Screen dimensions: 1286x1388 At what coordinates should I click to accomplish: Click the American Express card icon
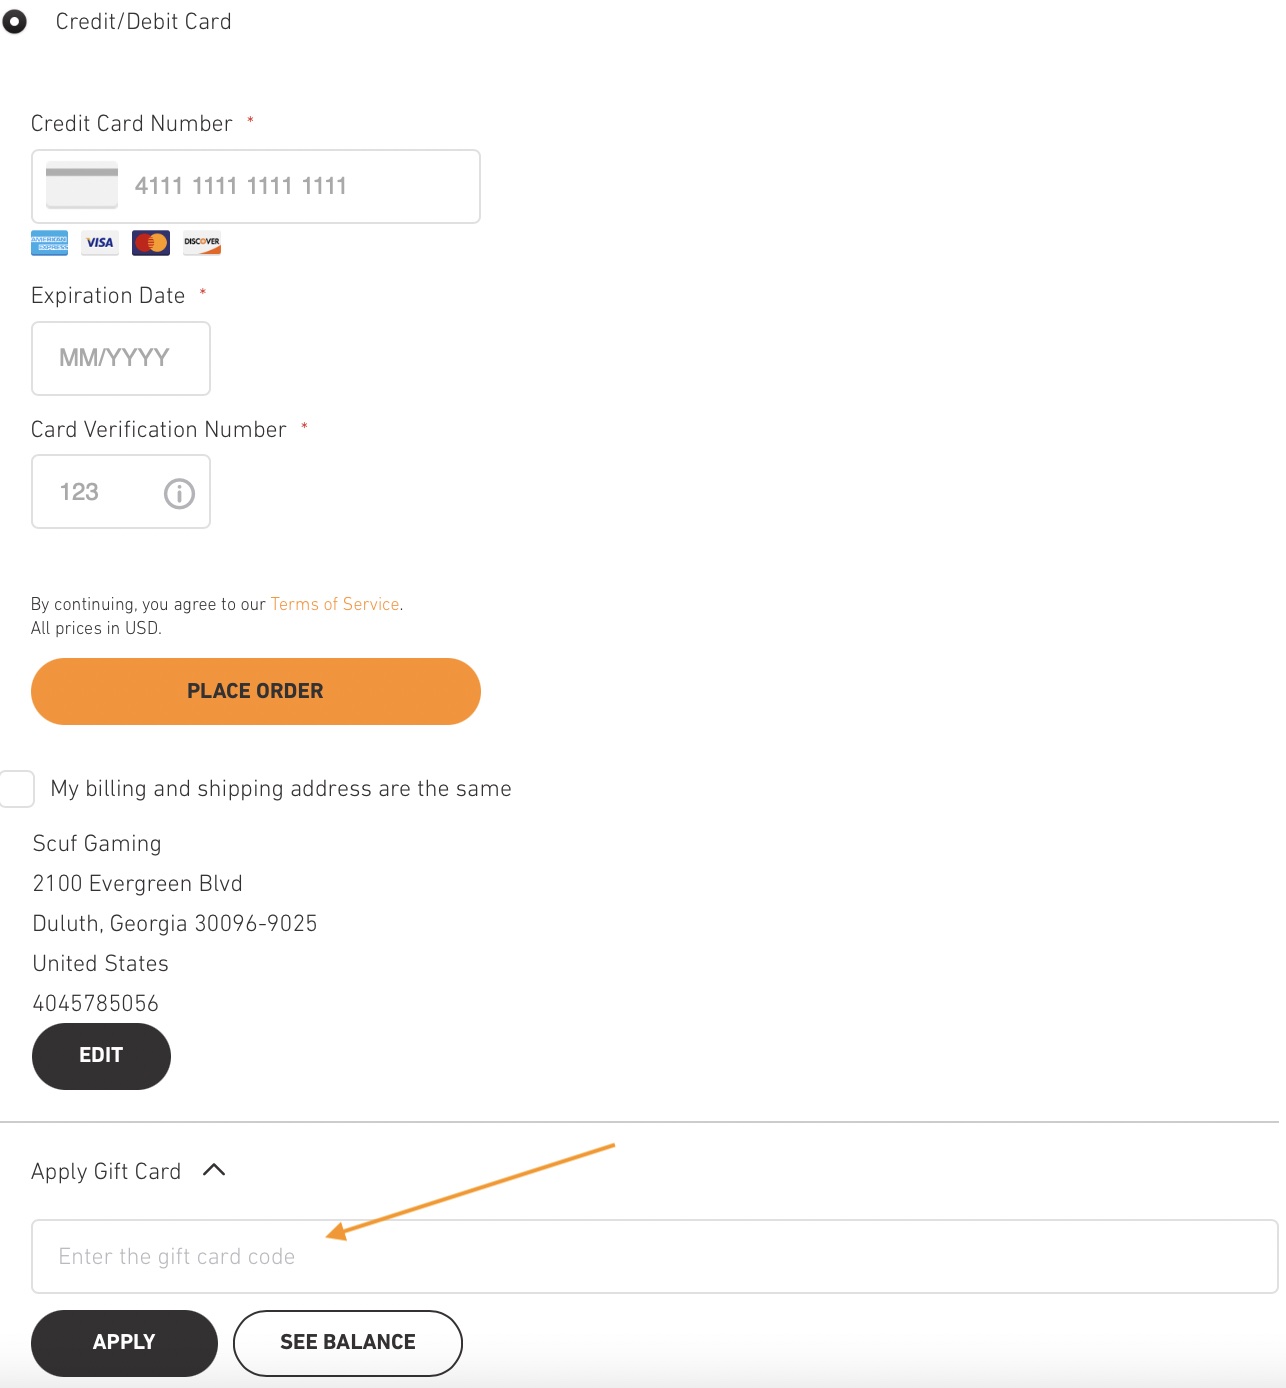coord(49,243)
